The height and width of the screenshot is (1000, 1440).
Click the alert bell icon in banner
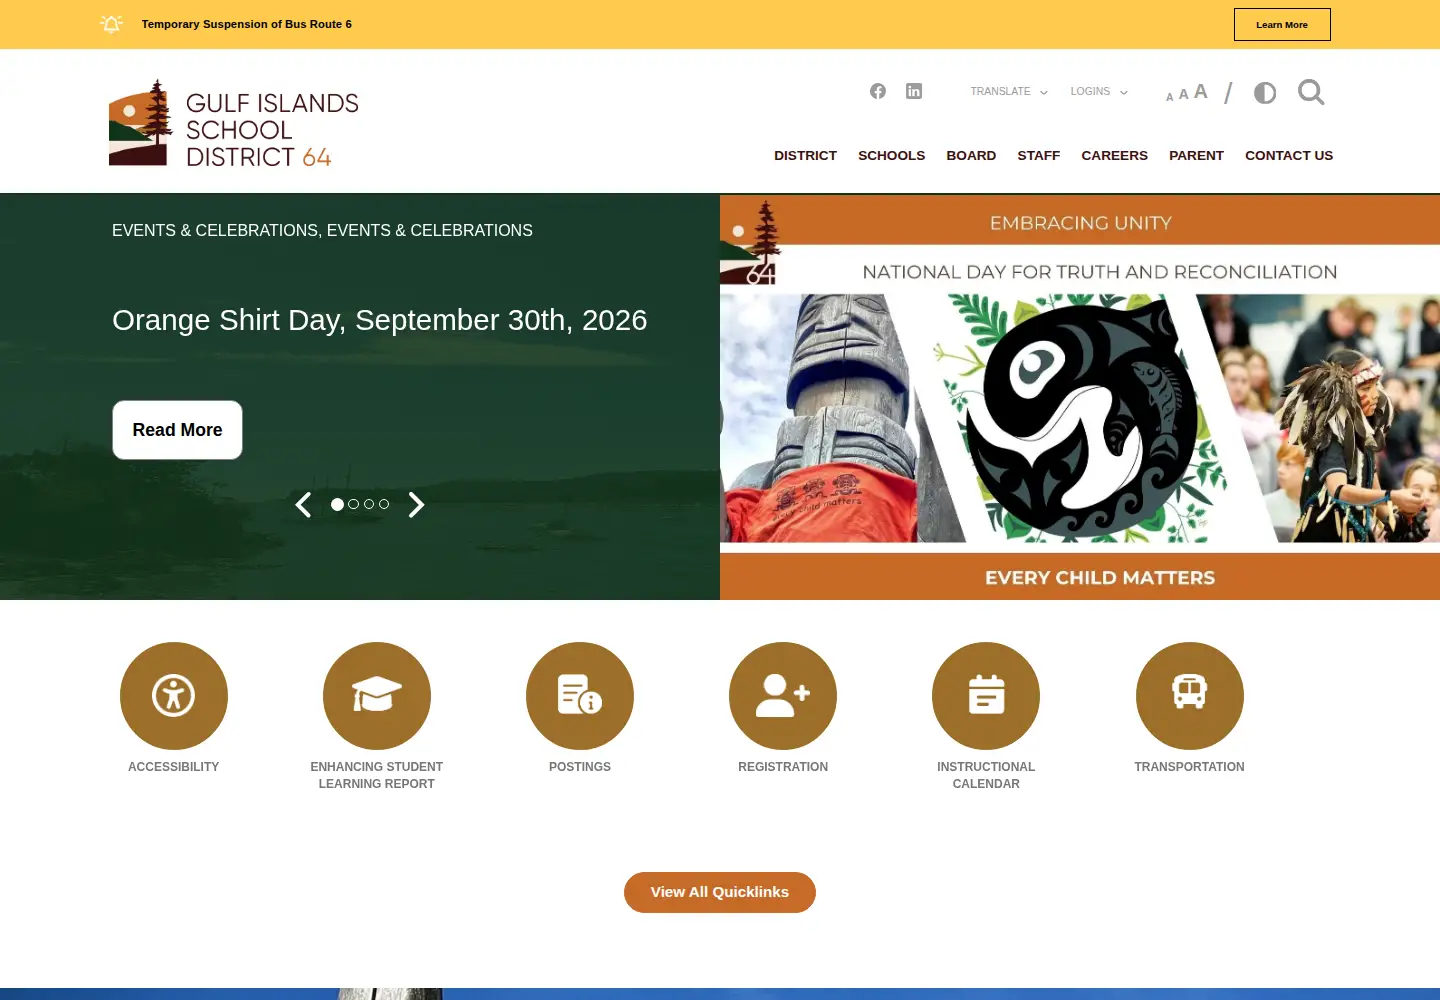[x=112, y=24]
